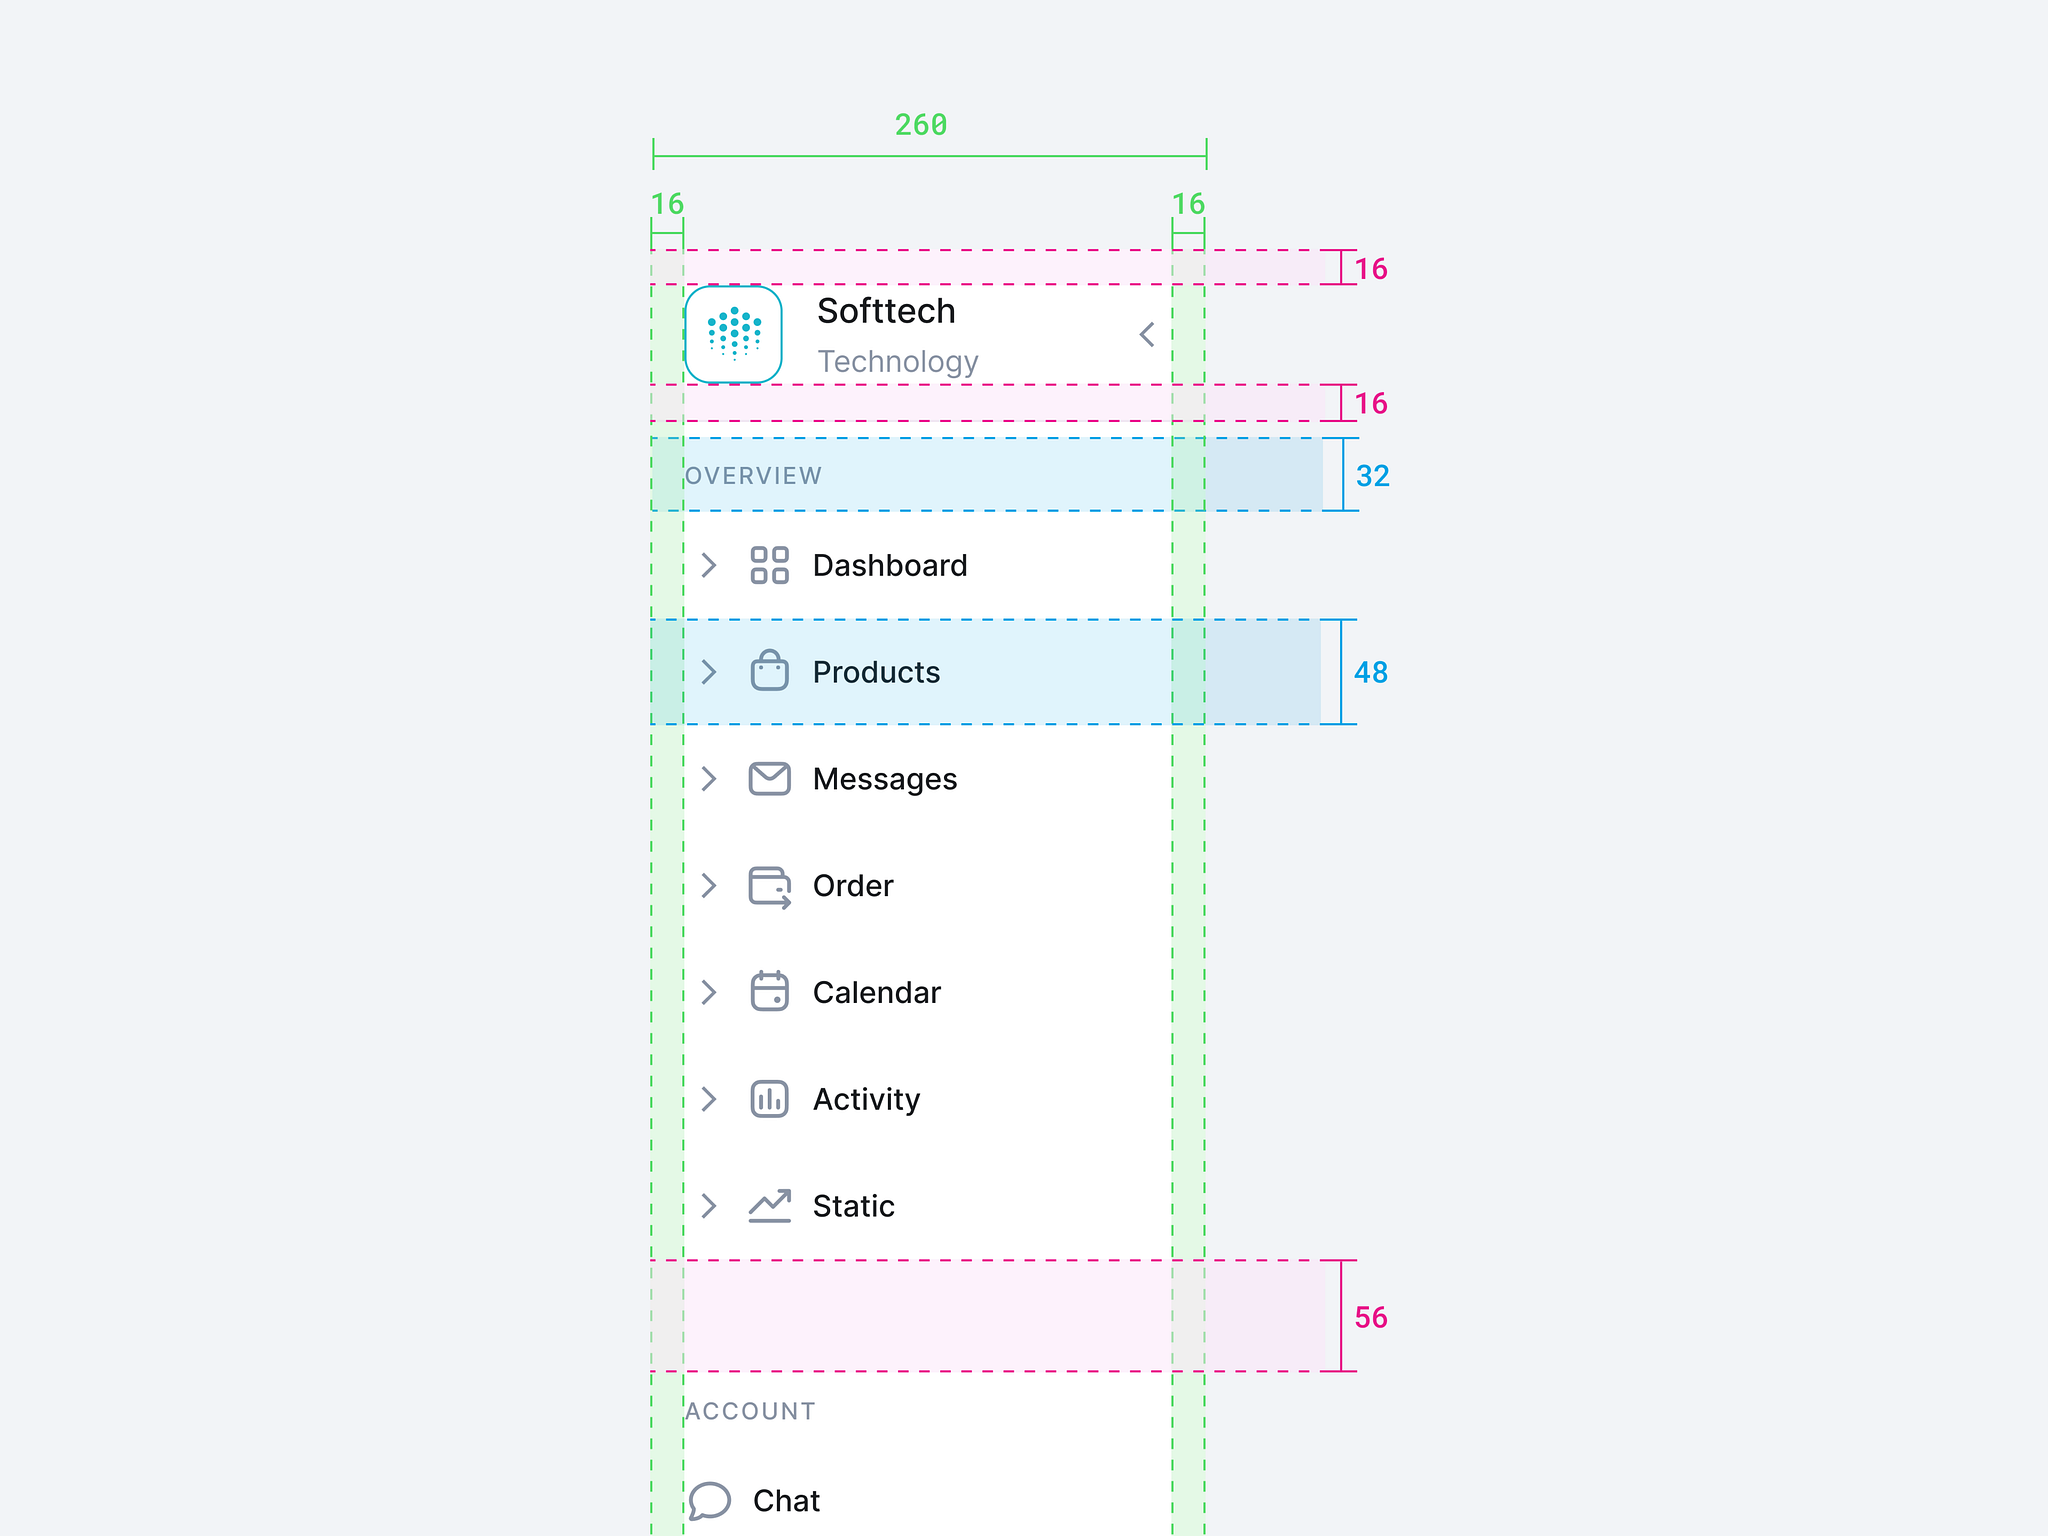Click the Products shopping bag icon
This screenshot has height=1536, width=2048.
coord(770,672)
